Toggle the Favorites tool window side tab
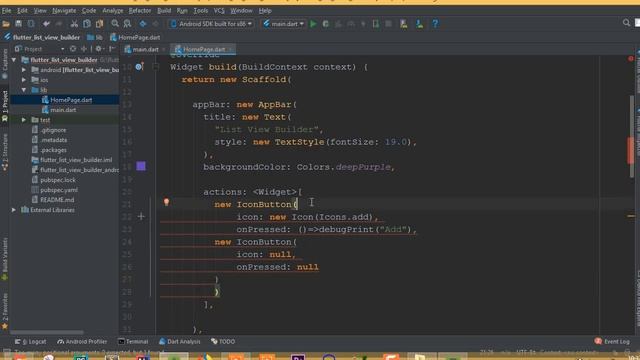This screenshot has height=360, width=640. point(4,310)
